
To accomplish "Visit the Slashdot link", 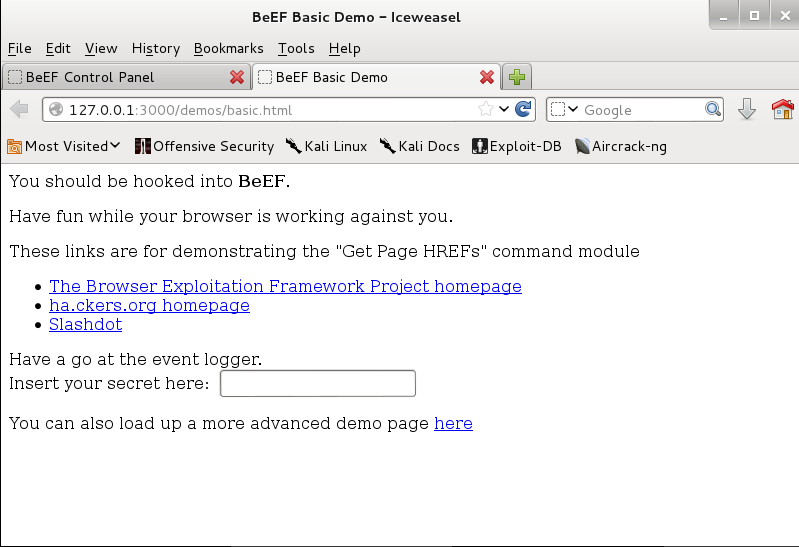I will (86, 325).
